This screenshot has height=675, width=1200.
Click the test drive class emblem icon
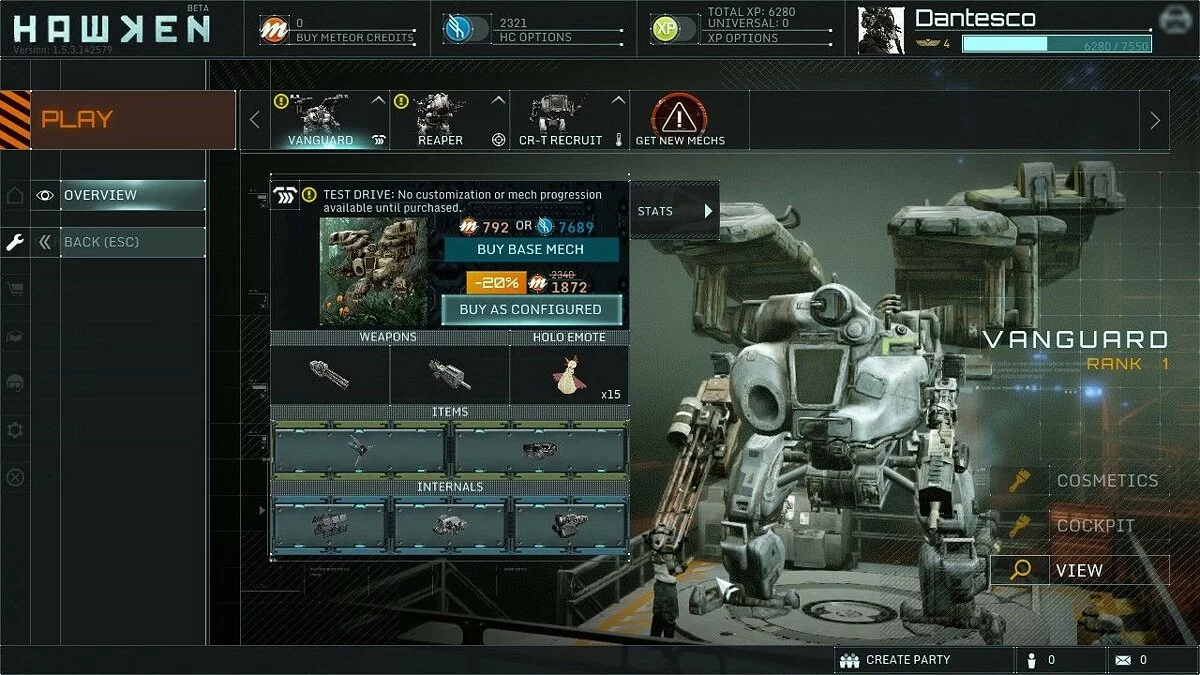coord(284,195)
